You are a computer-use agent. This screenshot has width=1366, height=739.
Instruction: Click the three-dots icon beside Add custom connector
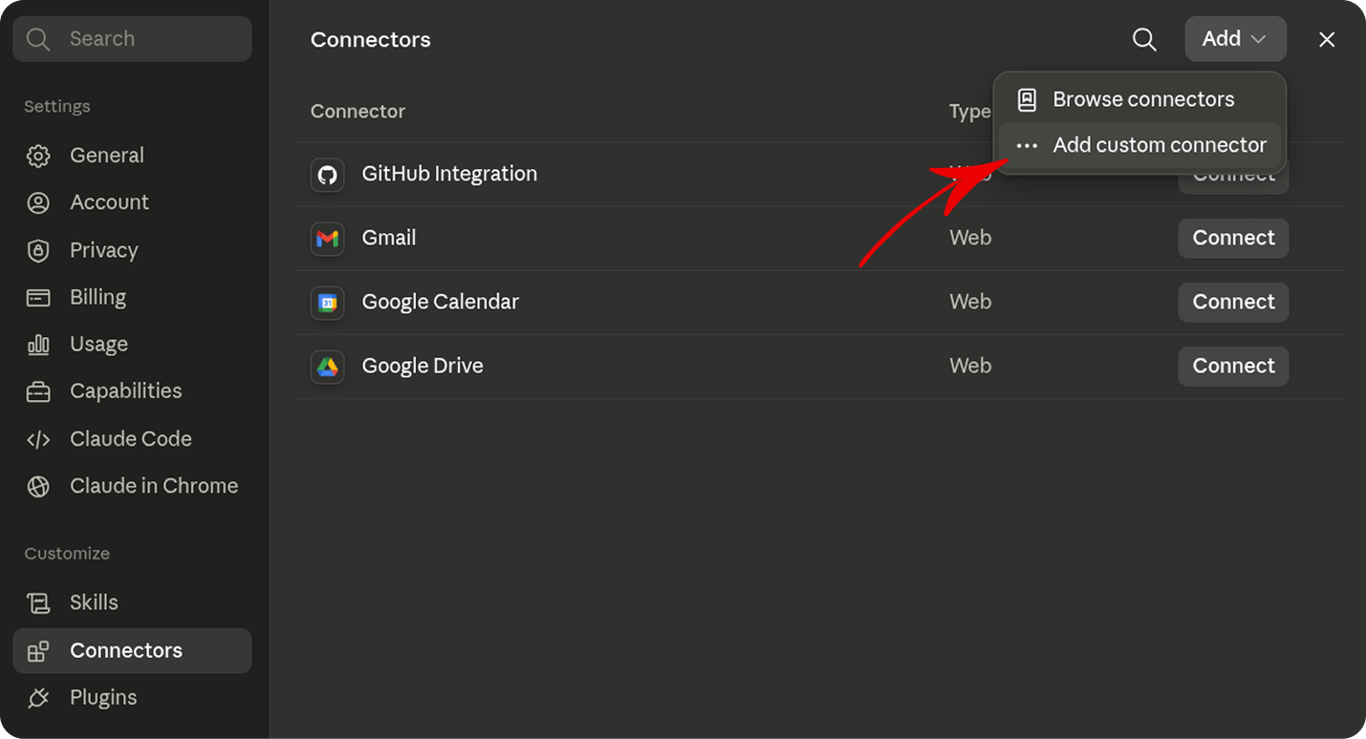click(x=1027, y=145)
